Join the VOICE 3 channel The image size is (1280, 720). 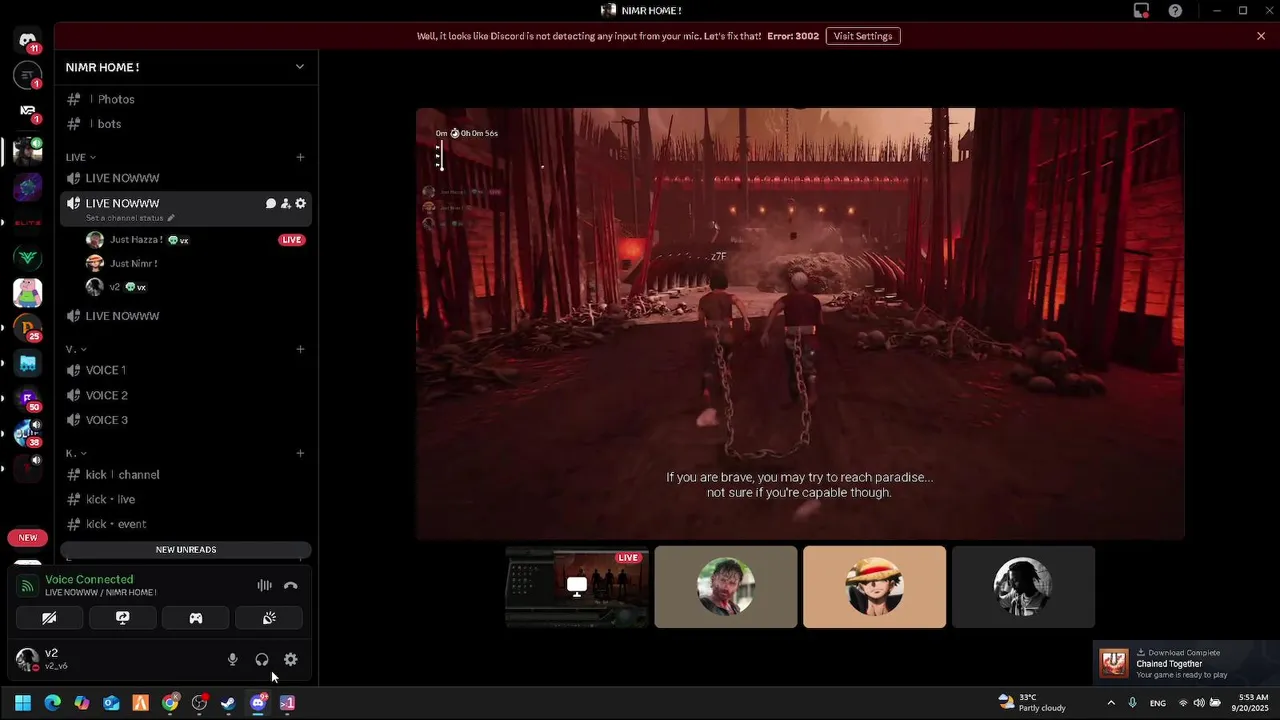click(x=186, y=420)
